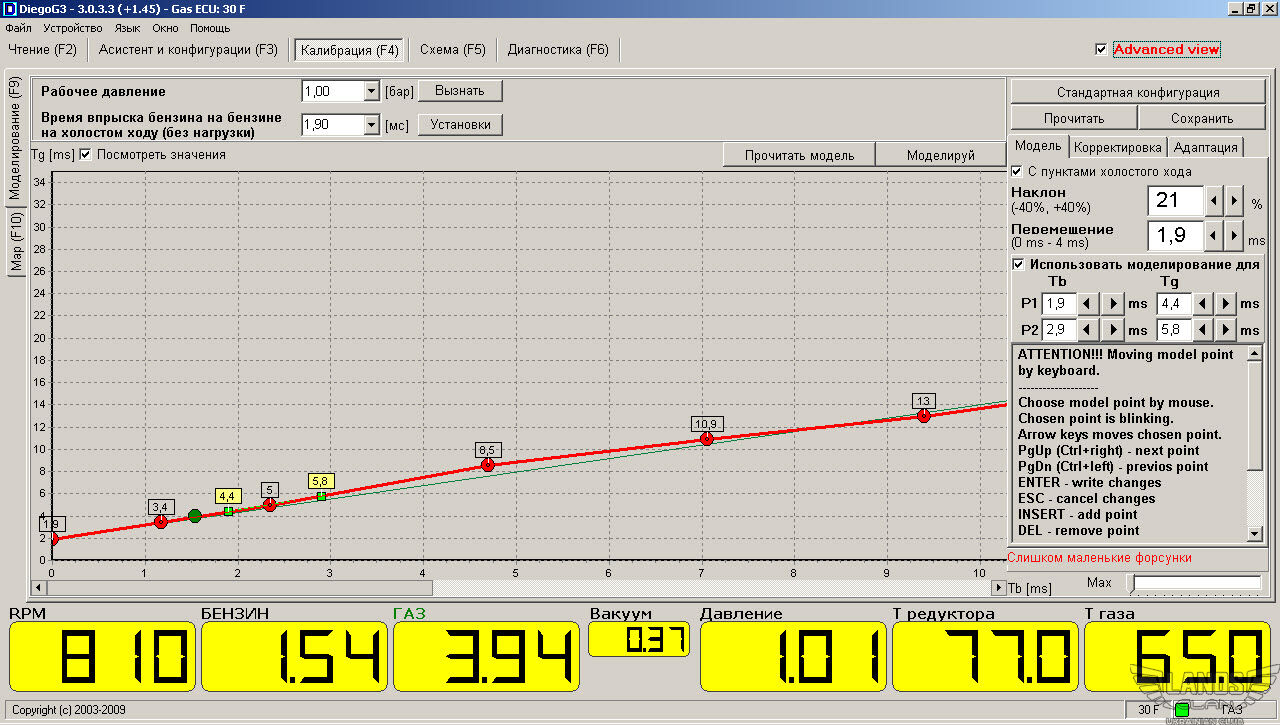1280x725 pixels.
Task: Uncheck Посмотреть значения checkbox
Action: (x=85, y=155)
